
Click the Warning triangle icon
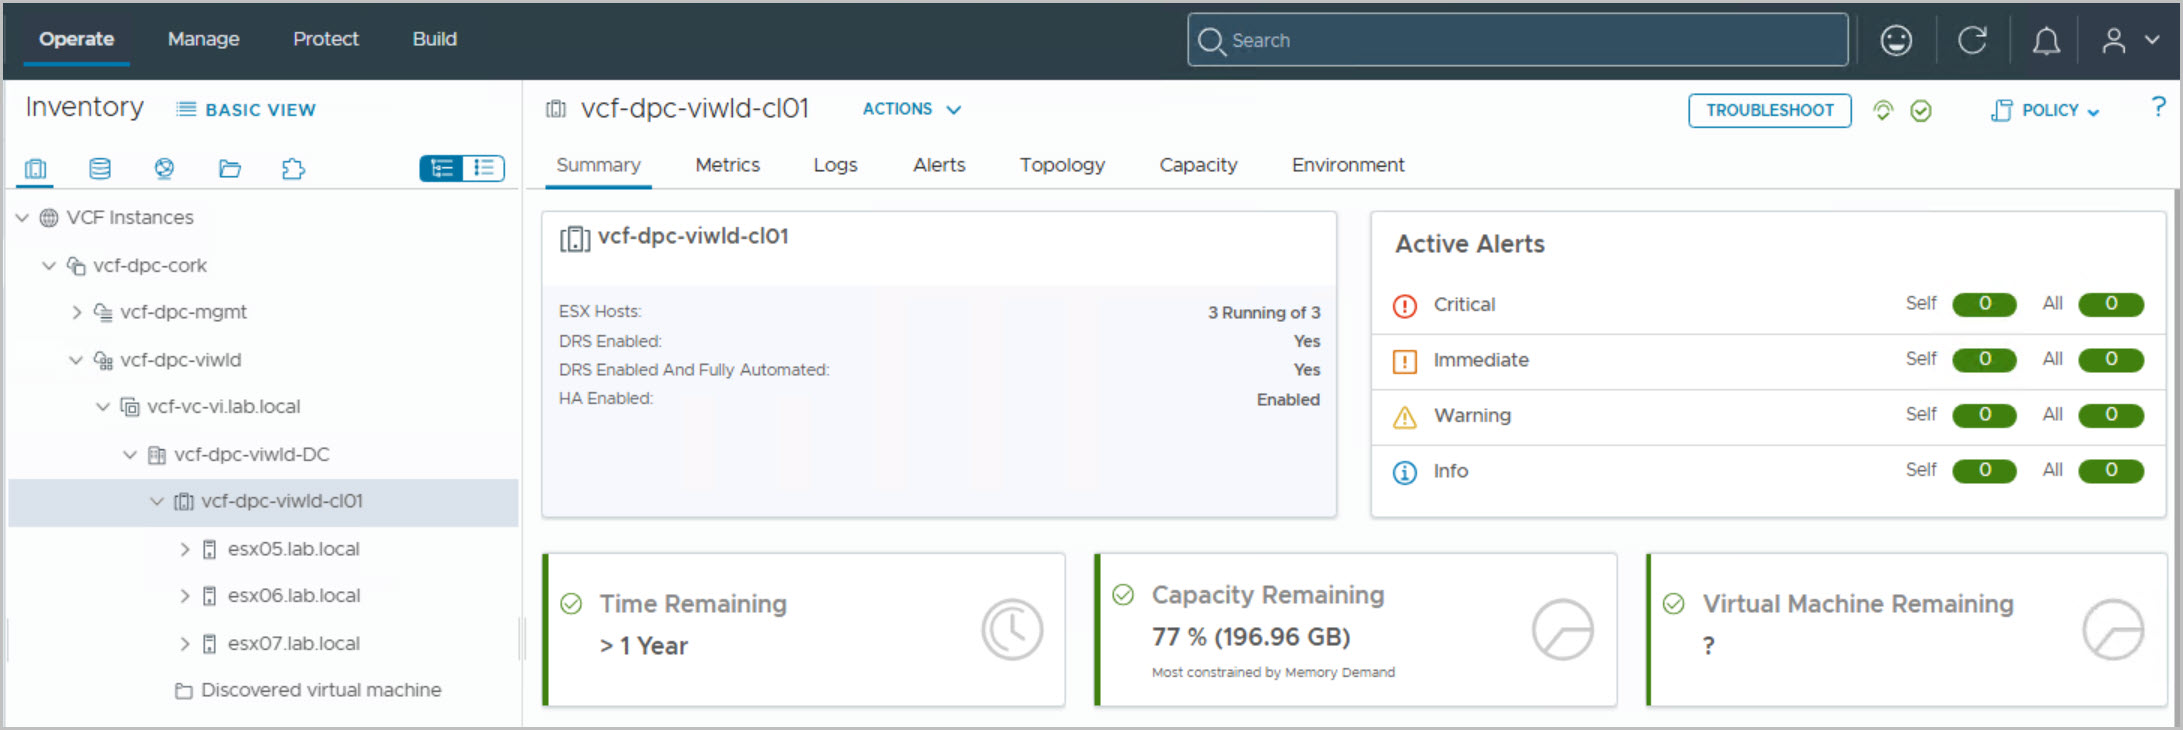(1405, 416)
